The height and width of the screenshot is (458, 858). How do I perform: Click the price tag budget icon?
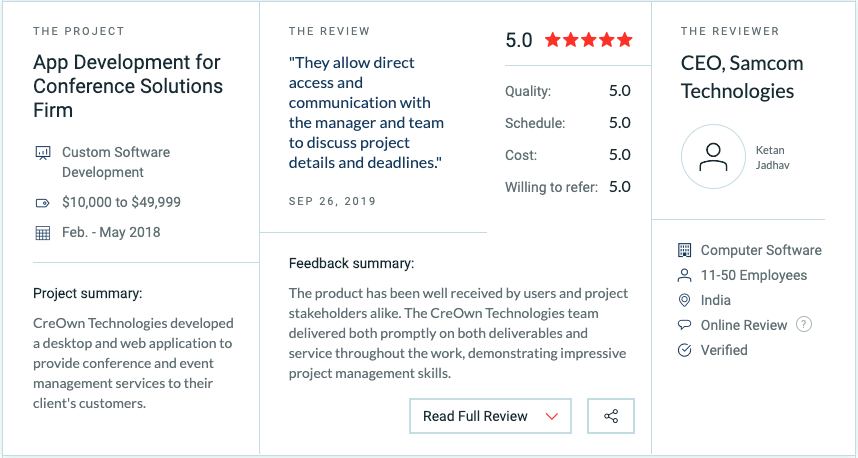(43, 203)
